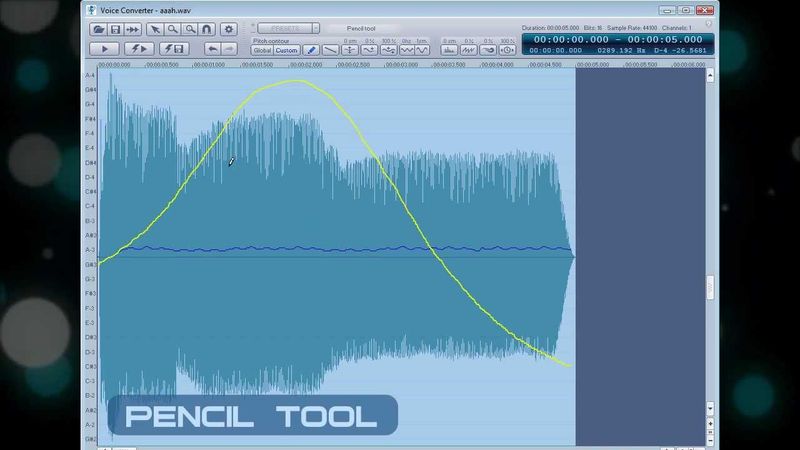Select the blue Pencil tool
Viewport: 800px width, 450px height.
click(311, 50)
